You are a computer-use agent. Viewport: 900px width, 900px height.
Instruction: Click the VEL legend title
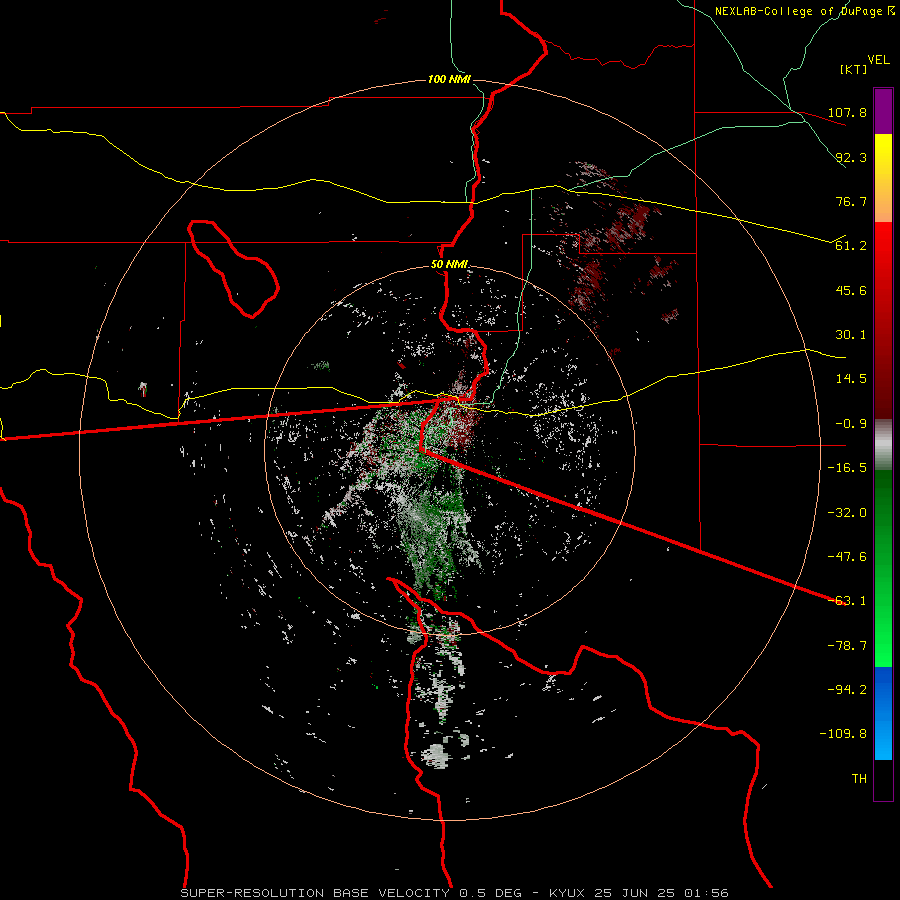(878, 60)
